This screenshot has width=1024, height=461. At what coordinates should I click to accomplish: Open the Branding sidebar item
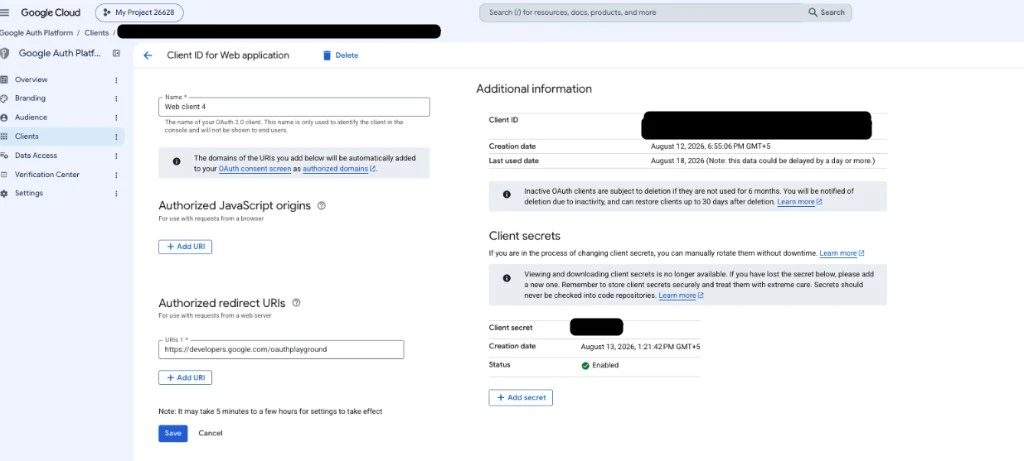pyautogui.click(x=31, y=99)
